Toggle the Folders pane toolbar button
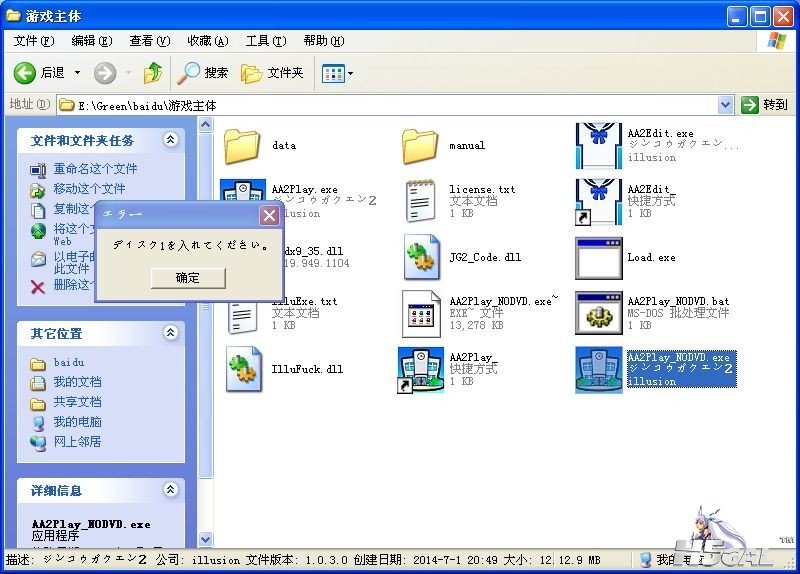This screenshot has width=800, height=574. (x=272, y=73)
